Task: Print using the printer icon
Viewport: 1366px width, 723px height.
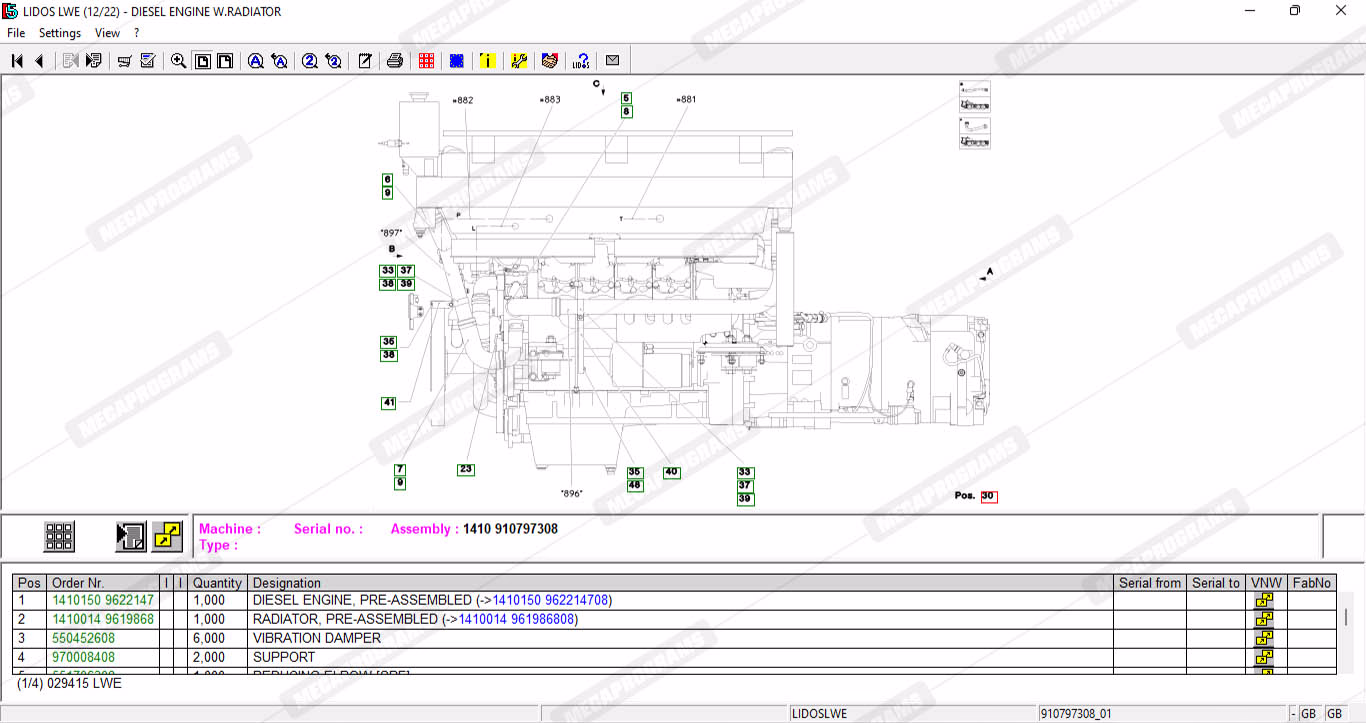Action: click(395, 61)
